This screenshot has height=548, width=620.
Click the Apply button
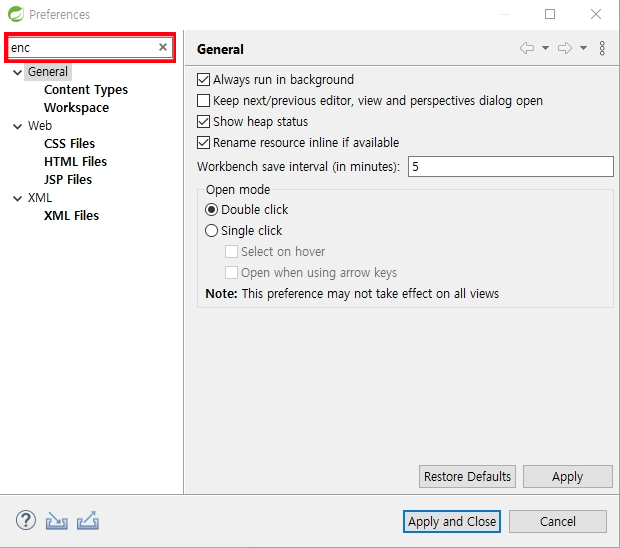click(568, 476)
